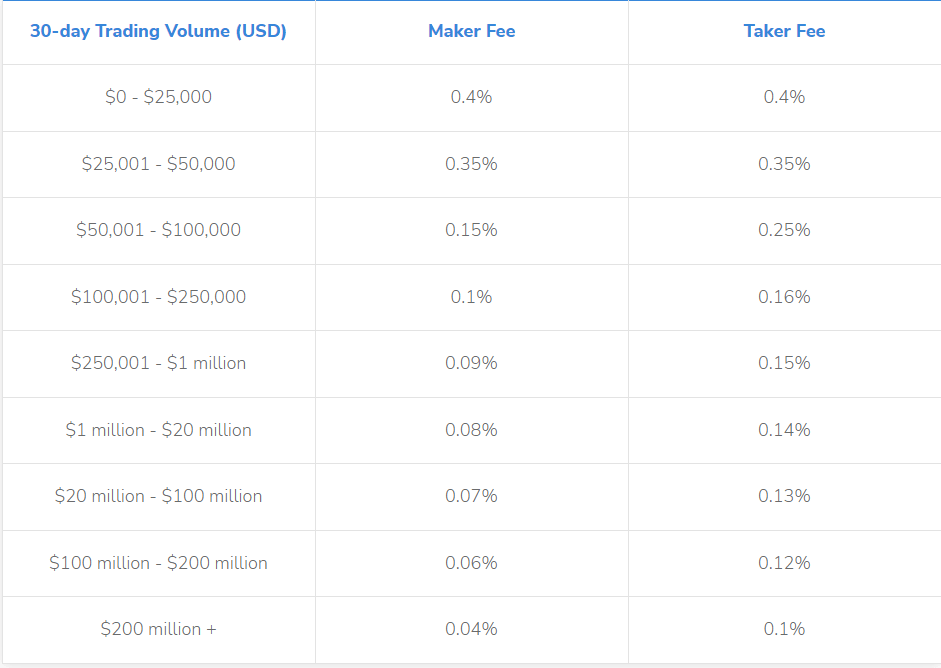The height and width of the screenshot is (668, 941).
Task: Click the 0.09% maker fee value
Action: [x=471, y=363]
